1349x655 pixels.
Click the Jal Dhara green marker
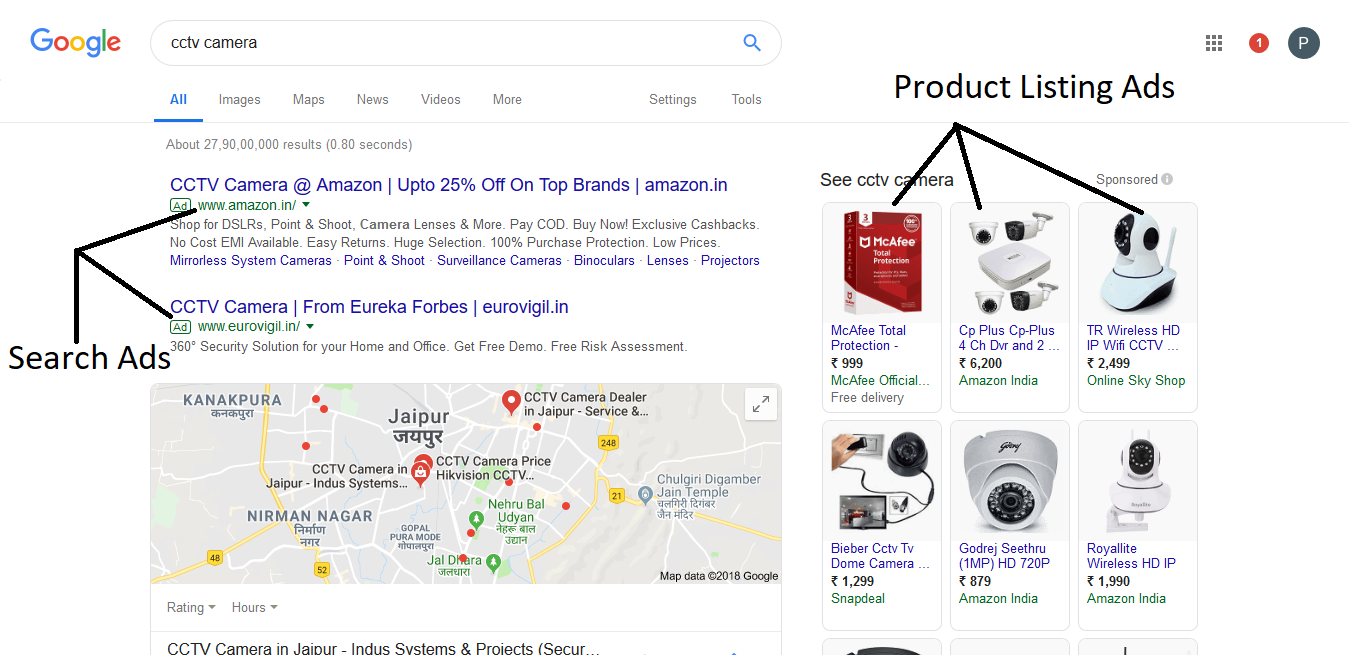tap(493, 563)
